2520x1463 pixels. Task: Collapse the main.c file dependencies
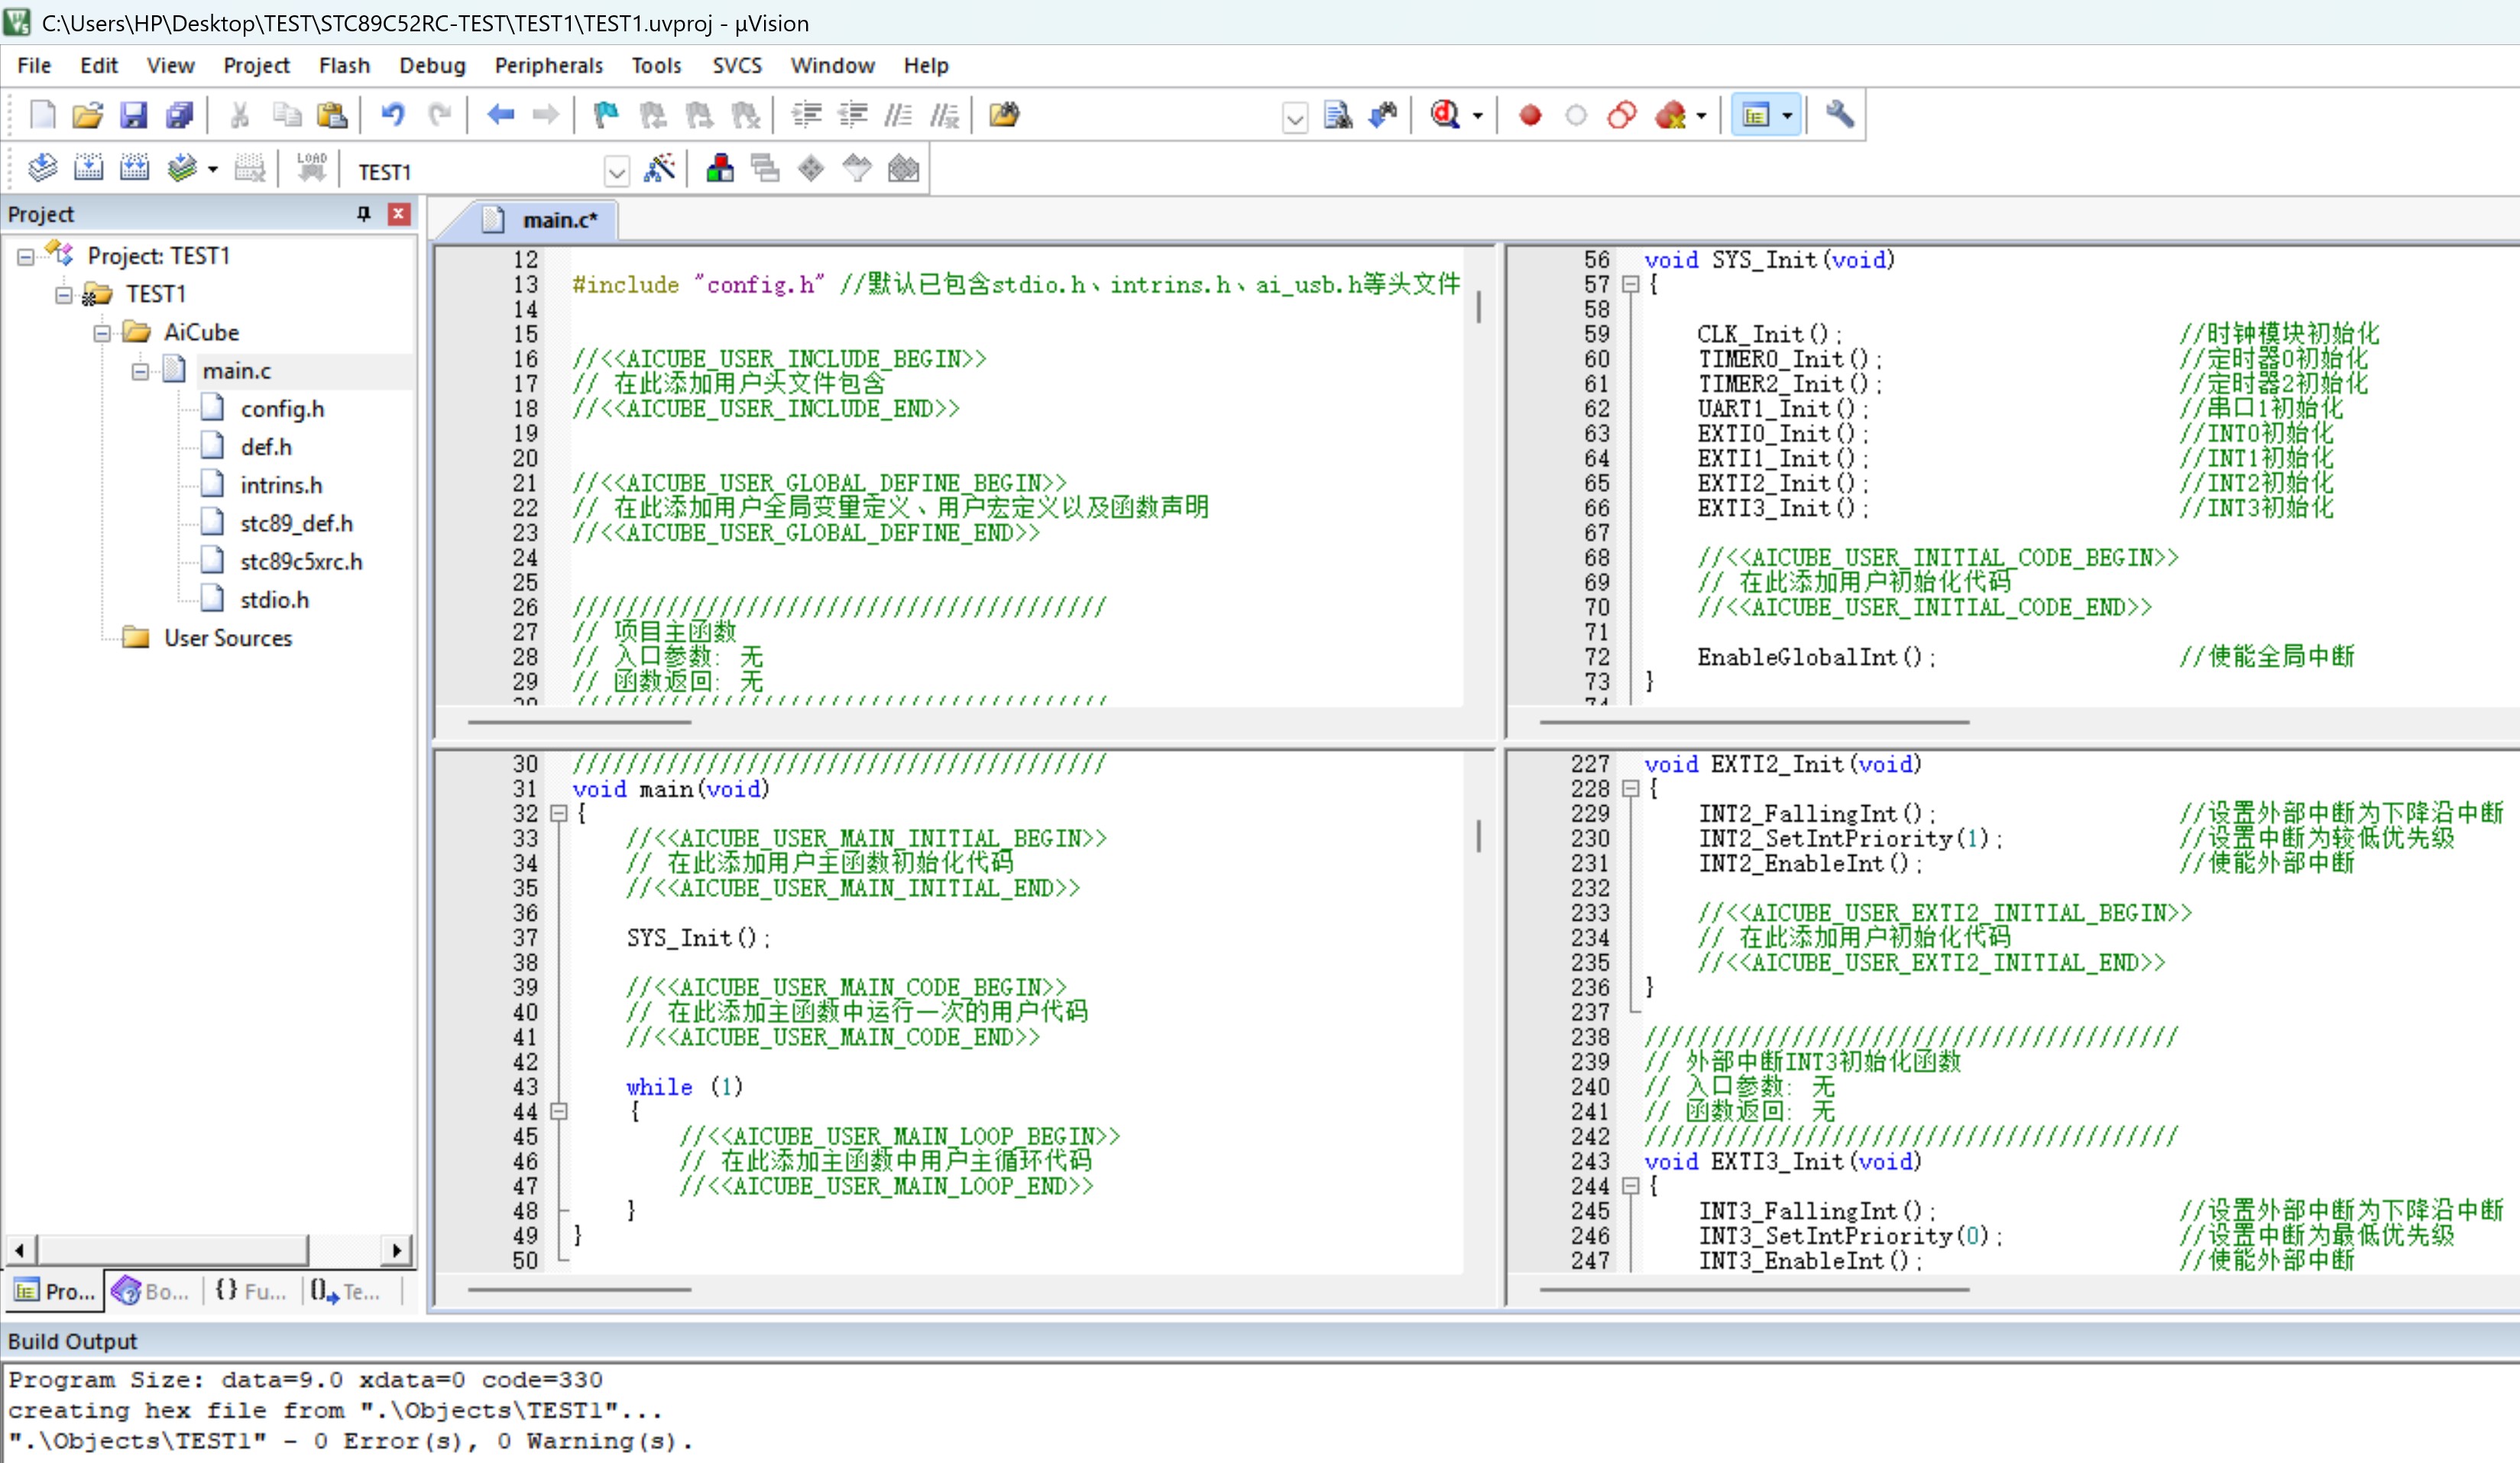(x=140, y=371)
